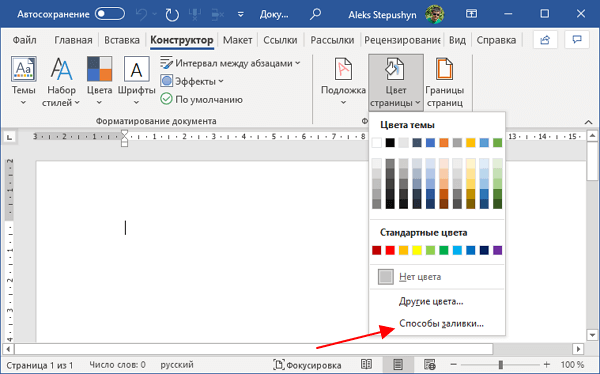The image size is (600, 374).
Task: Click the Число слов: 0 status entry
Action: pyautogui.click(x=117, y=365)
